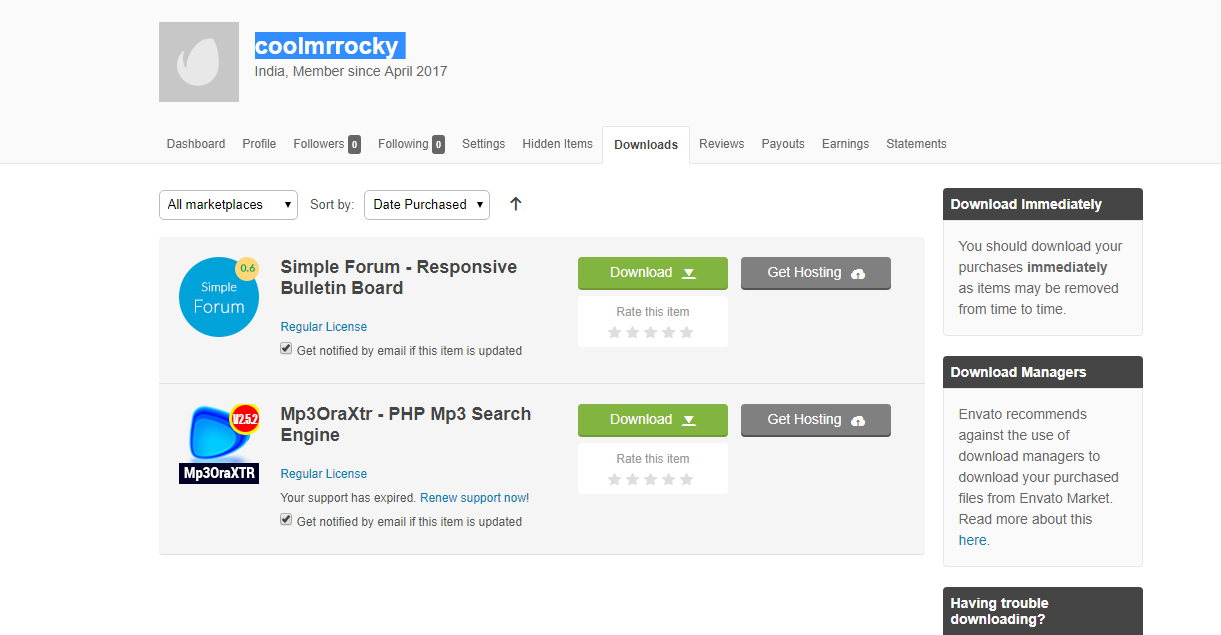Click the coolmrrocky profile avatar image

pos(199,62)
